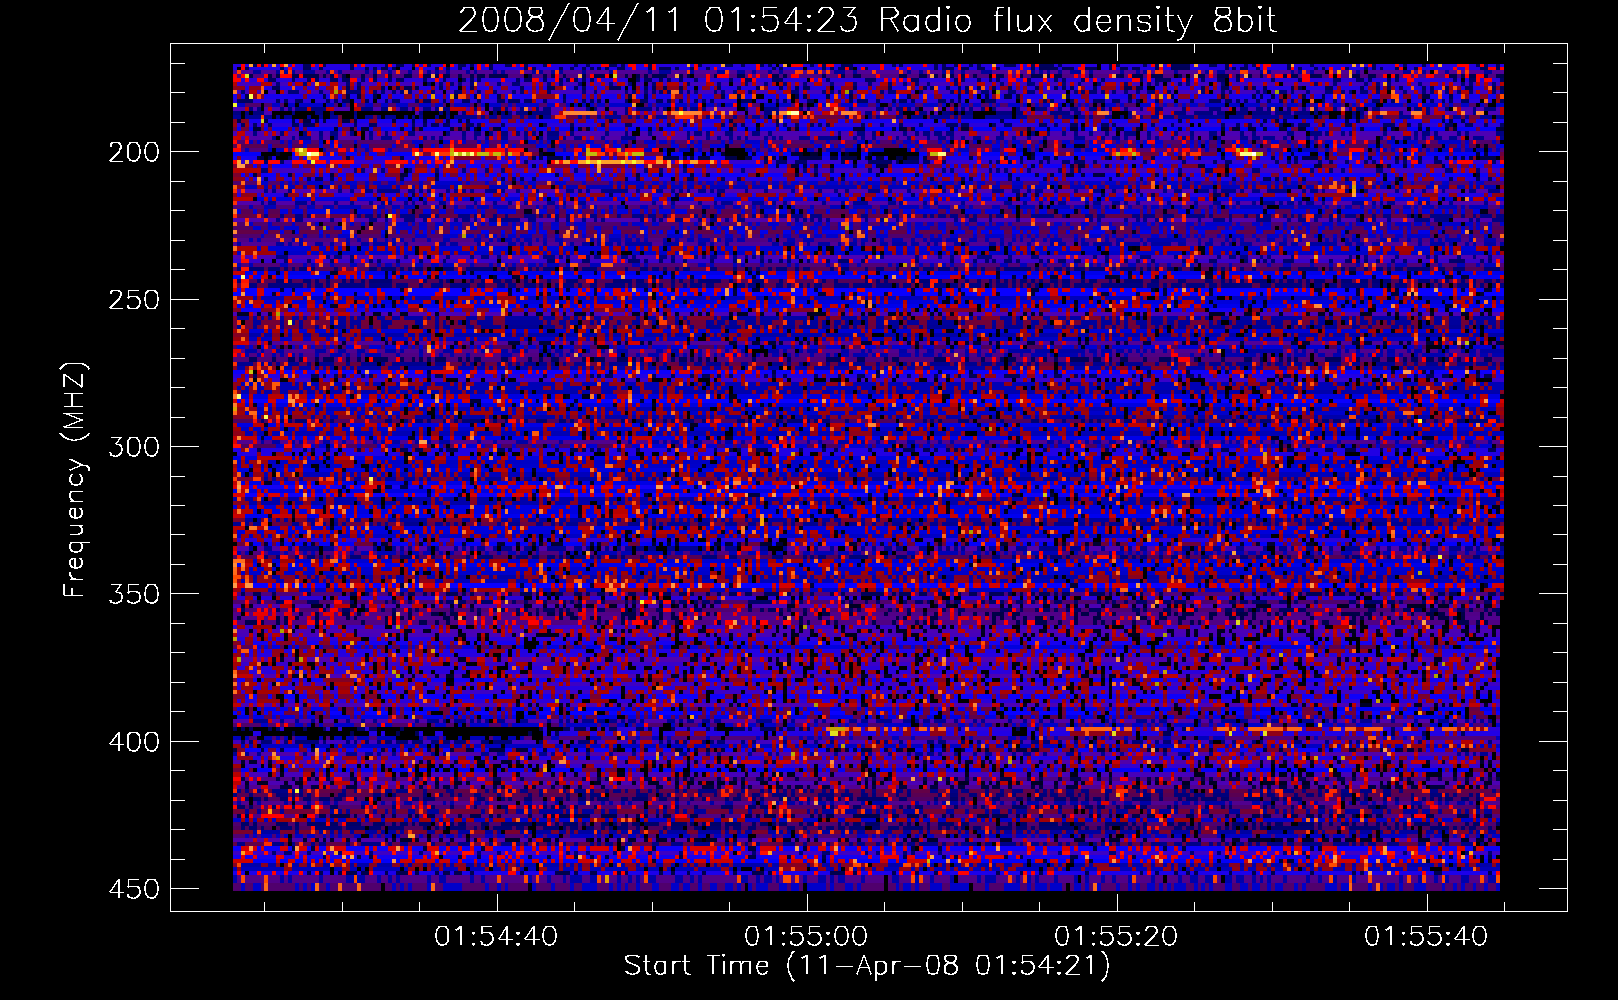Click the plot title '2008/04/11 01:54:23 Radio flux density 8bit'
Screen dimensions: 1618x1000
coord(867,20)
